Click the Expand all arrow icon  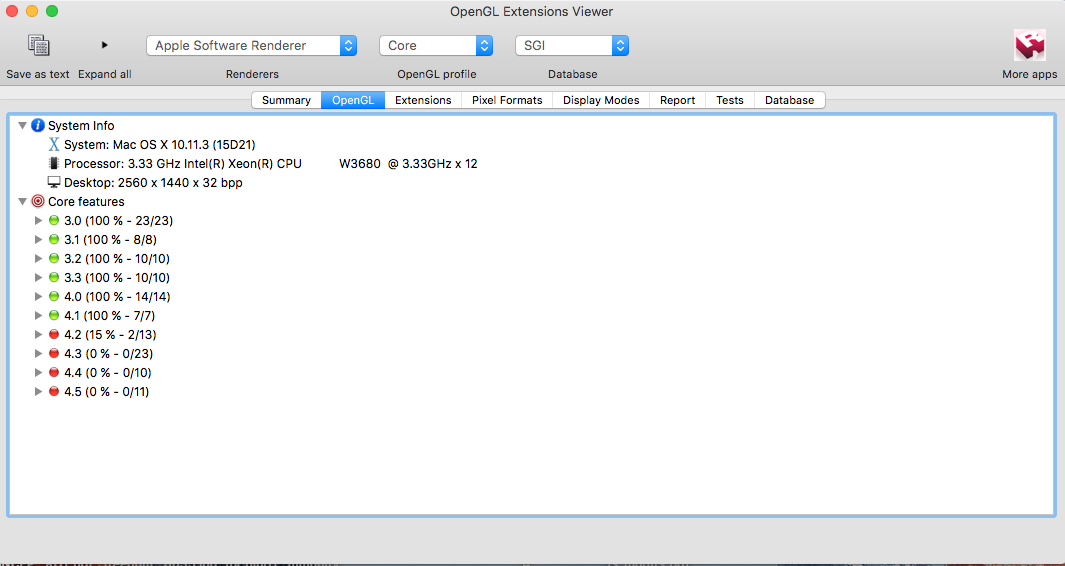(105, 45)
